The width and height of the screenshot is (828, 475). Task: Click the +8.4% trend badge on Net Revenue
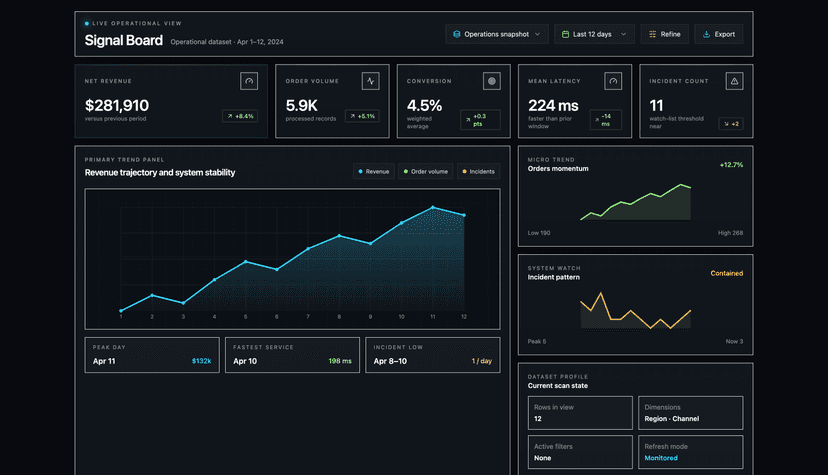[x=240, y=116]
